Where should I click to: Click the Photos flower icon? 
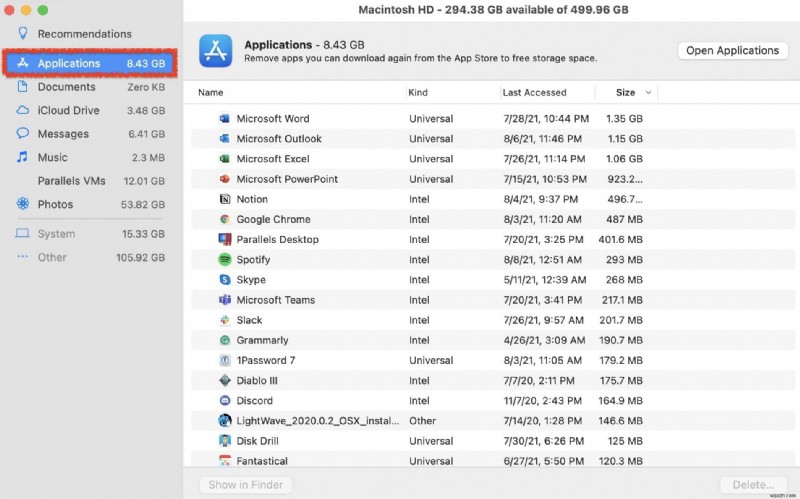tap(22, 204)
